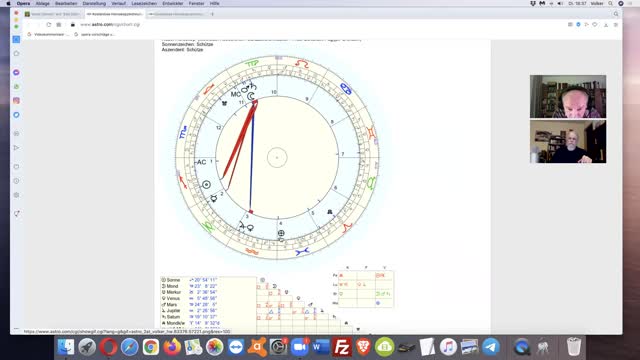Open Opera sidebar history clock icon
This screenshot has width=640, height=360.
pyautogui.click(x=16, y=181)
